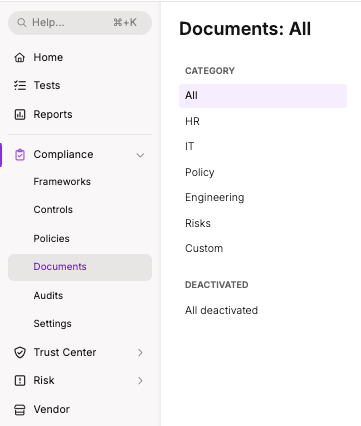Screen dimensions: 361x426
Task: Click the Trust Center shield icon
Action: point(20,352)
